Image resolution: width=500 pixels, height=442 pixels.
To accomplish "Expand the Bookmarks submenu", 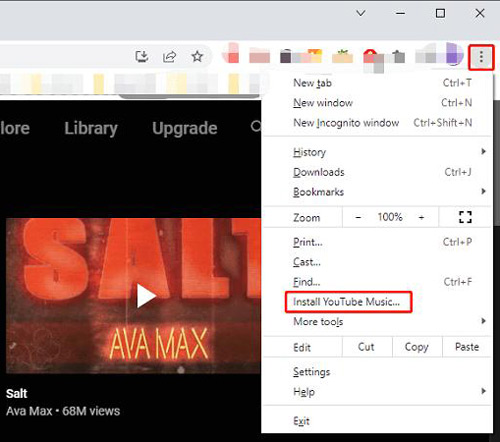I will pos(378,192).
